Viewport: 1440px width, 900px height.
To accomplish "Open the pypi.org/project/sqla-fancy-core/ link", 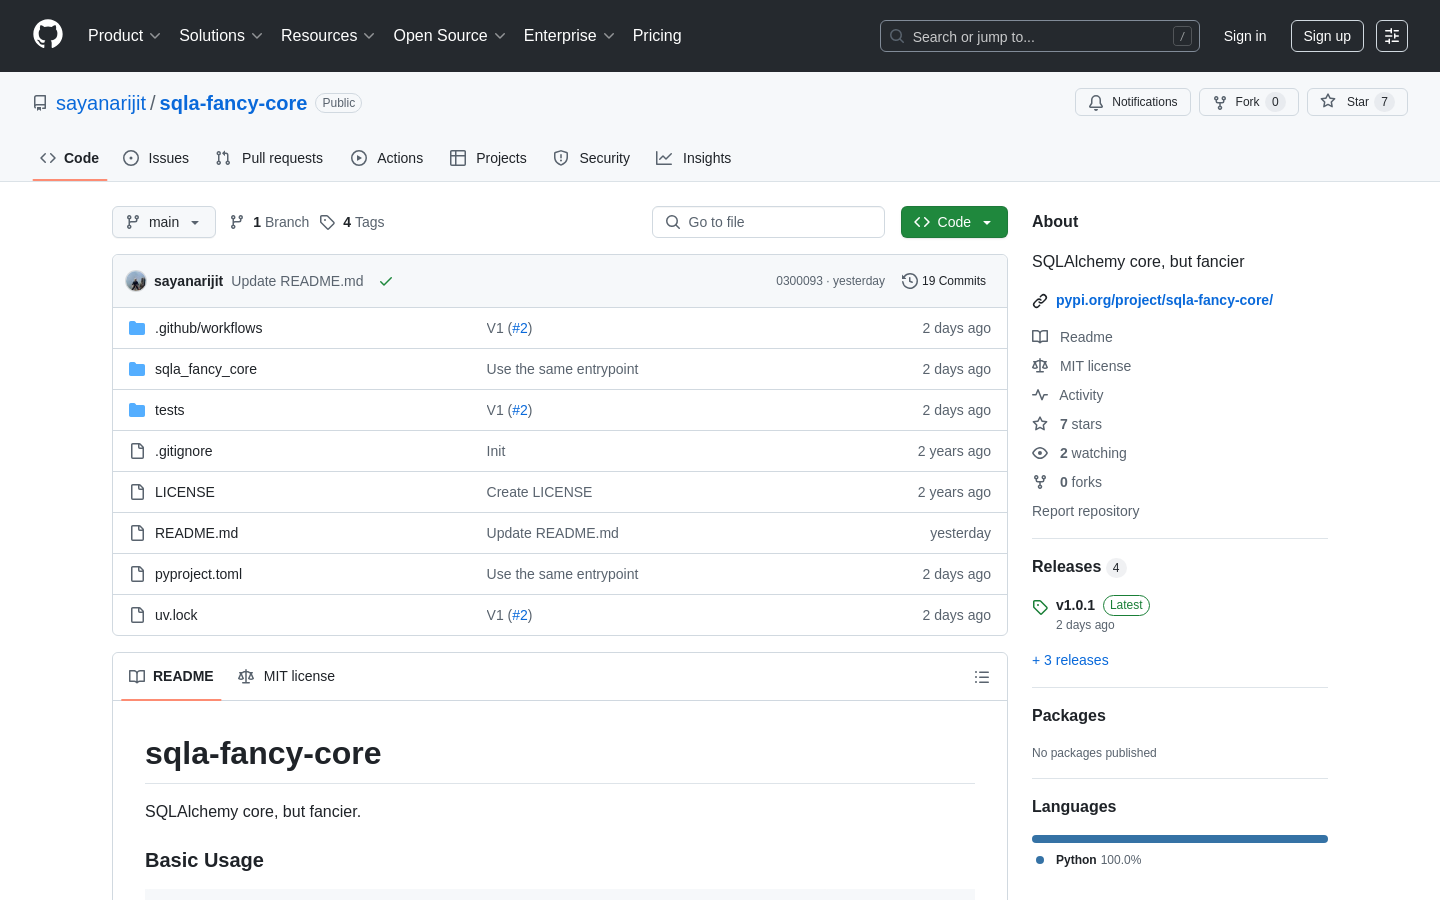I will pyautogui.click(x=1164, y=300).
